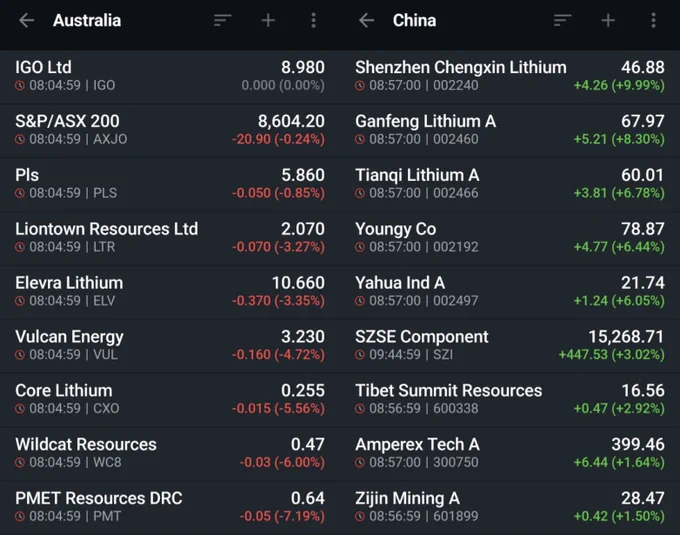Image resolution: width=680 pixels, height=535 pixels.
Task: Click the 10.660 Elevra price
Action: point(298,283)
